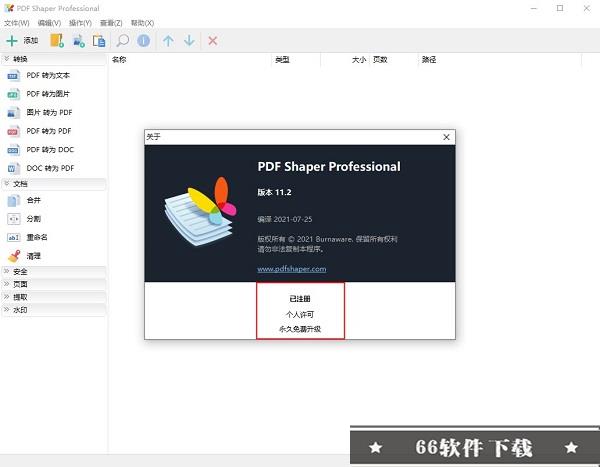This screenshot has width=600, height=467.
Task: Open the 帮助(X) menu
Action: pyautogui.click(x=142, y=23)
